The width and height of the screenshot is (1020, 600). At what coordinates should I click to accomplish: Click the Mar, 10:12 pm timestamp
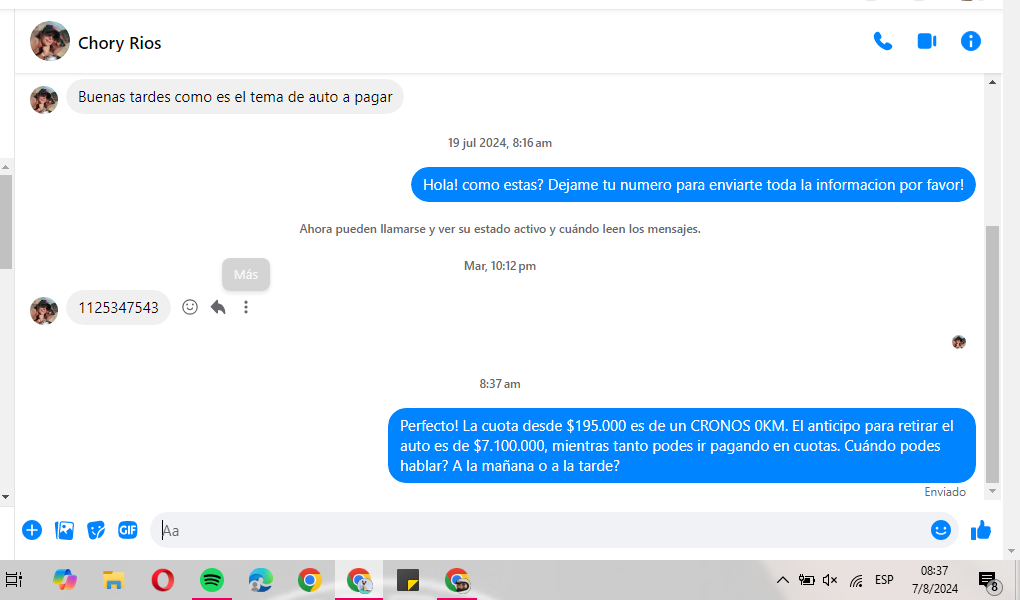(x=500, y=266)
